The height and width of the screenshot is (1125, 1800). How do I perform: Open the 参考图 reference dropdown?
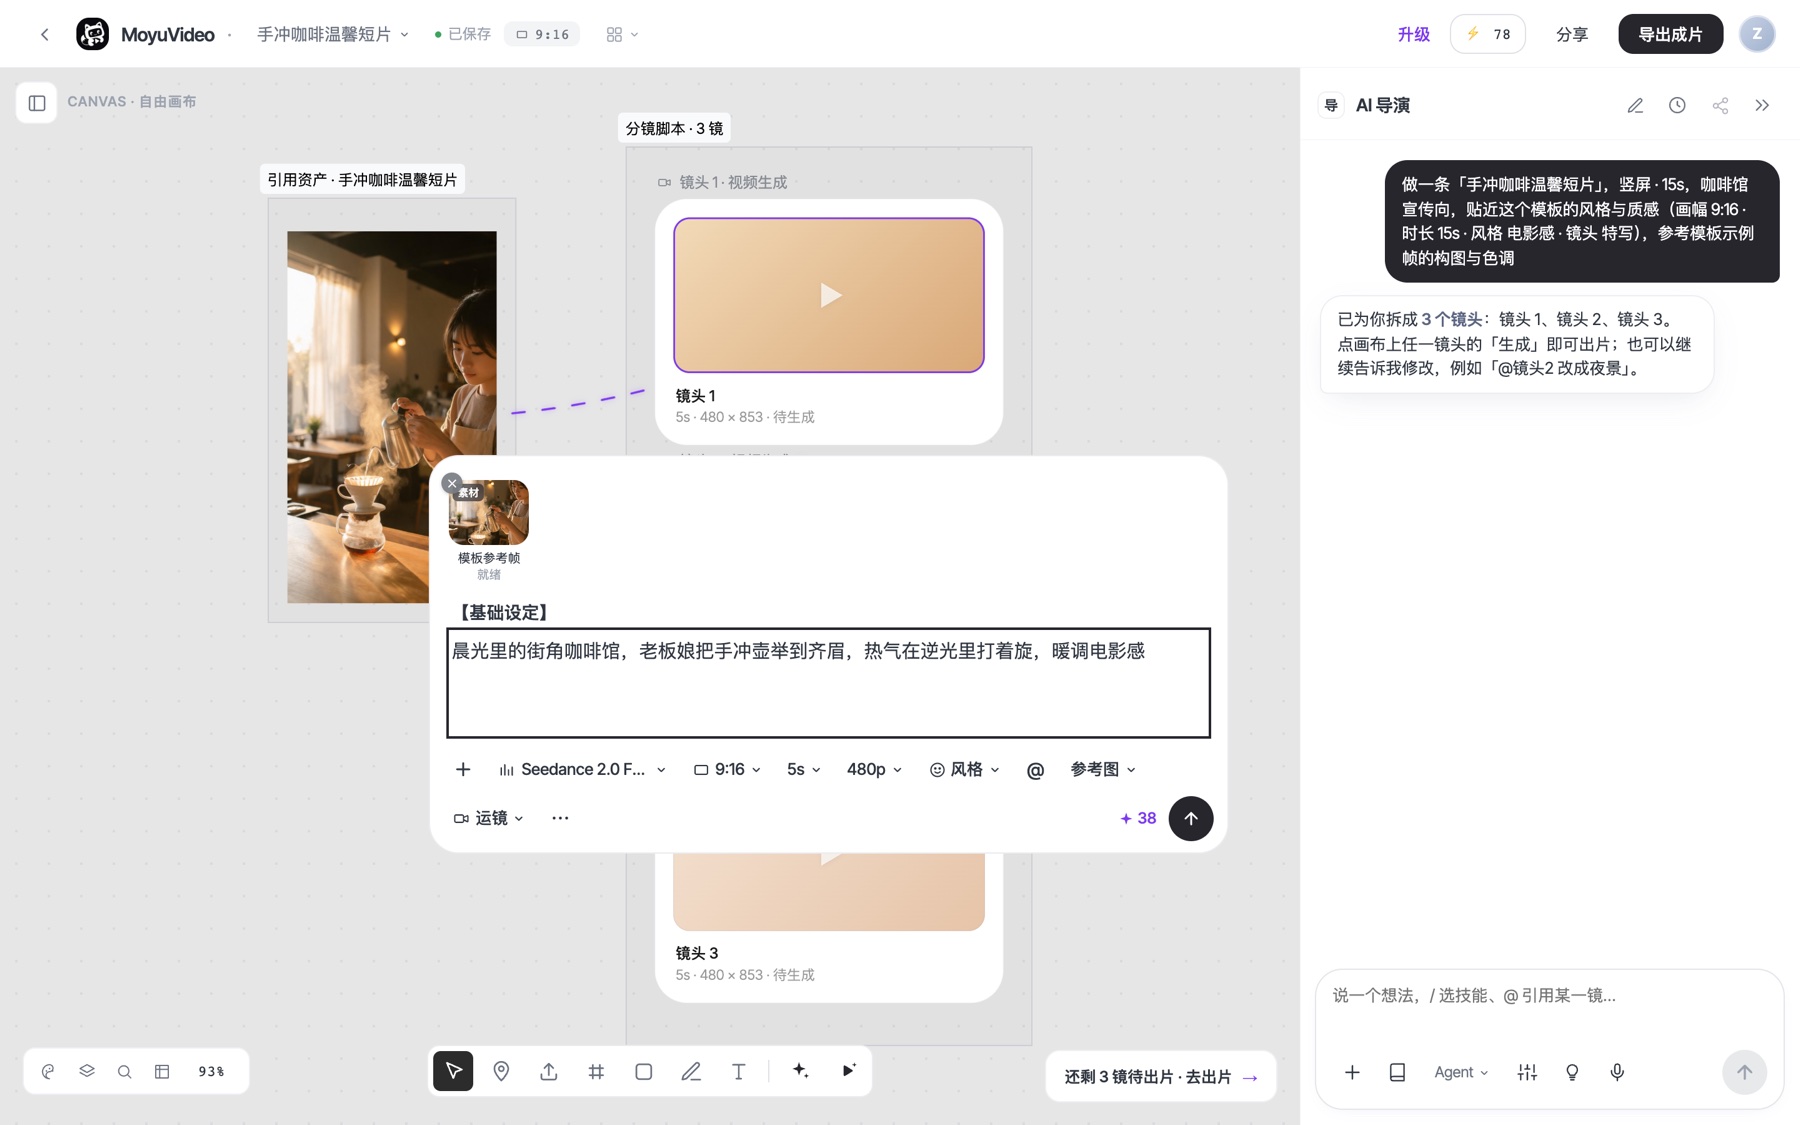pyautogui.click(x=1103, y=769)
